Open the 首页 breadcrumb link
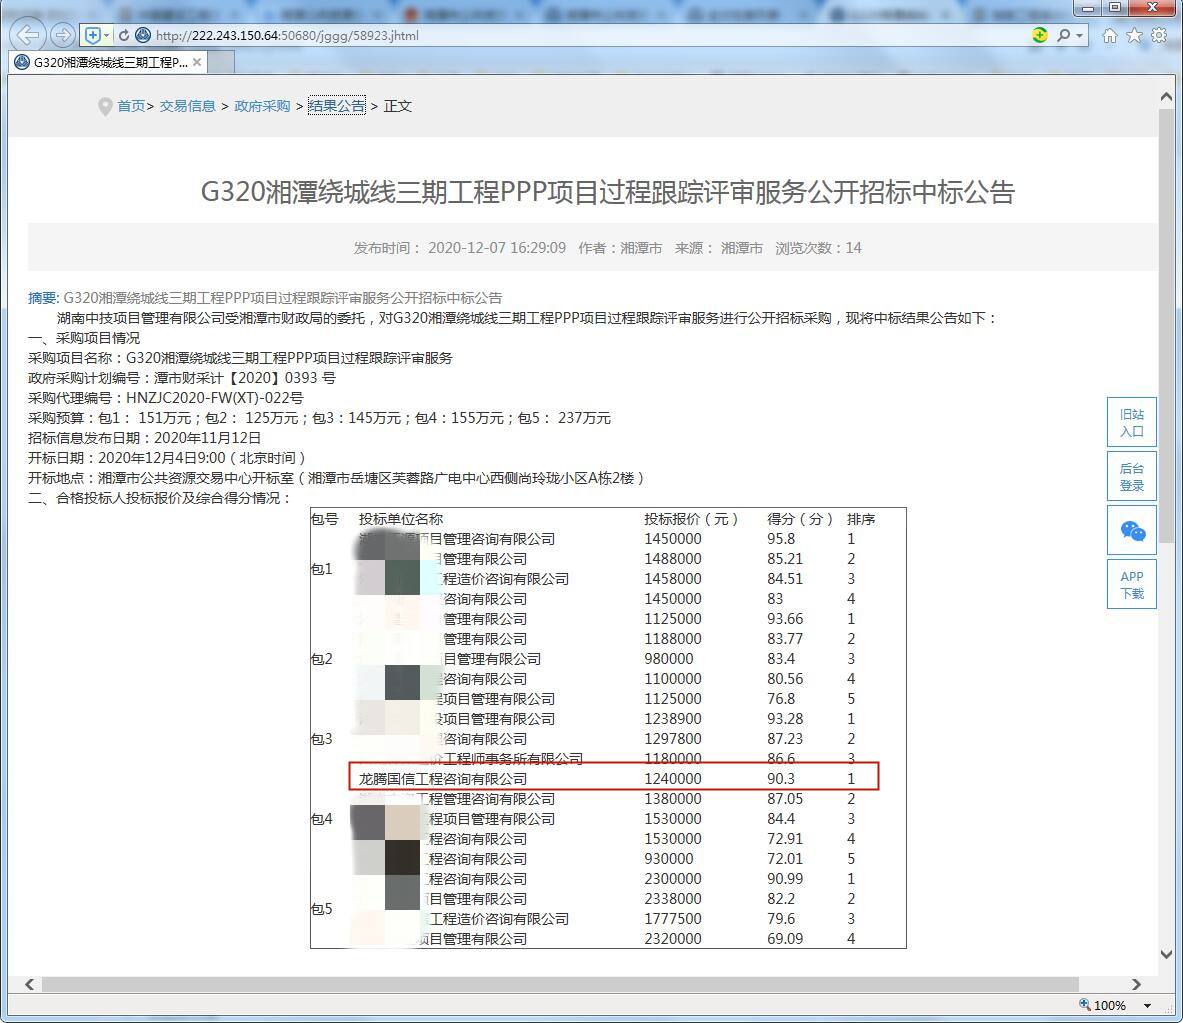1183x1023 pixels. point(131,106)
